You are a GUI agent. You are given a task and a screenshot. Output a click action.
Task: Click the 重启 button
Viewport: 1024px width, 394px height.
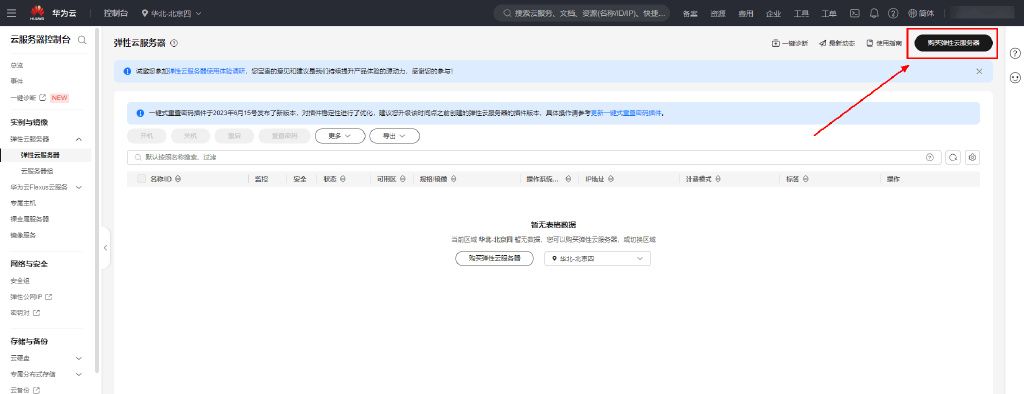pyautogui.click(x=234, y=136)
